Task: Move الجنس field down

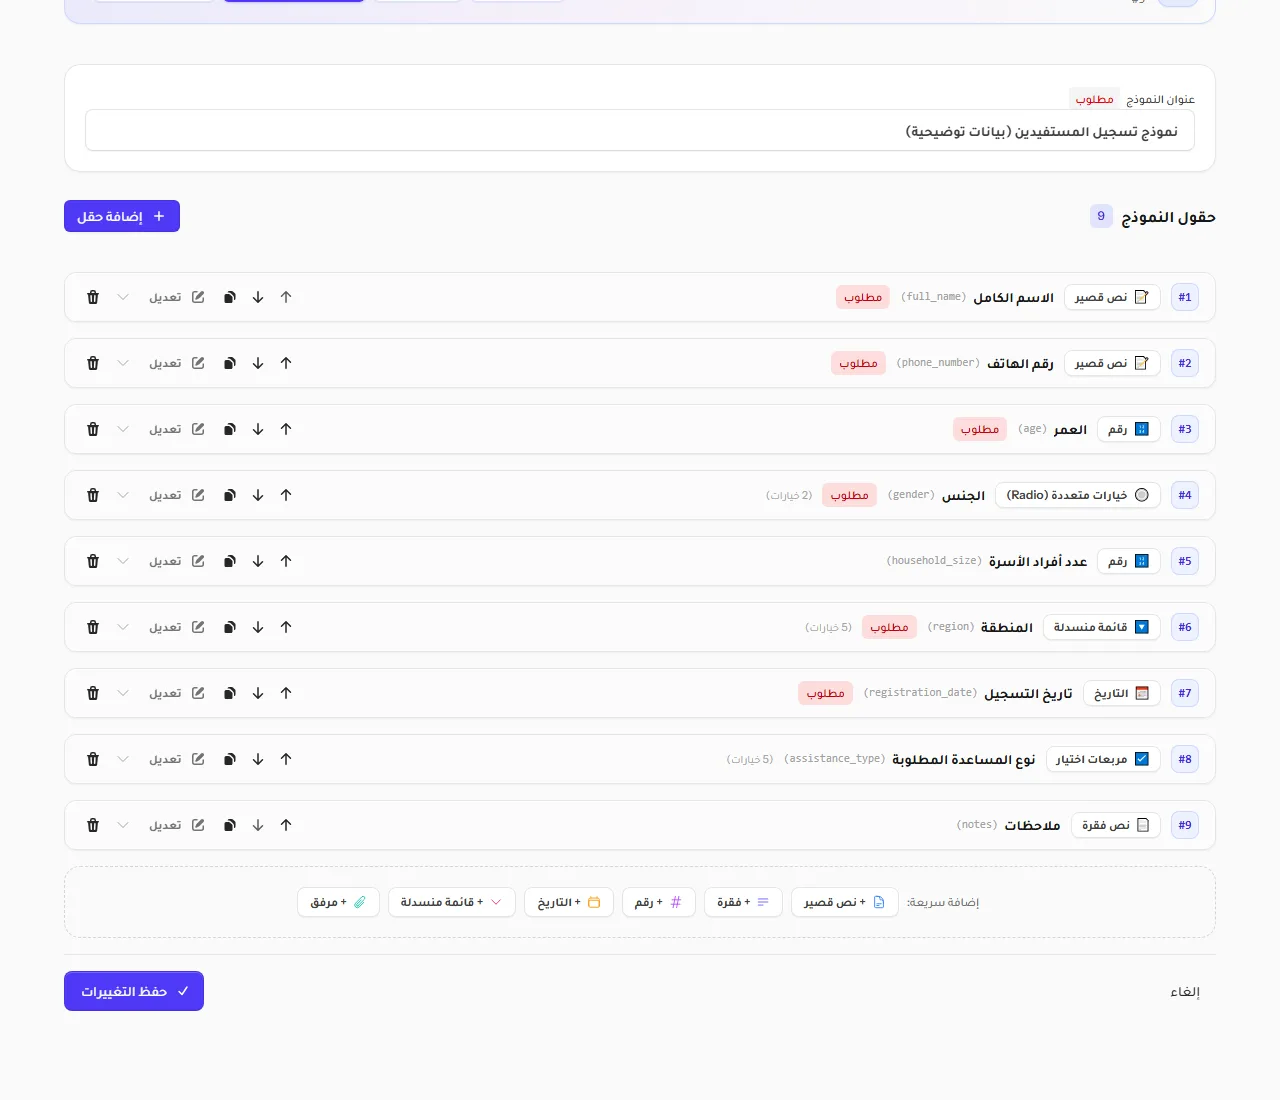Action: [x=258, y=495]
